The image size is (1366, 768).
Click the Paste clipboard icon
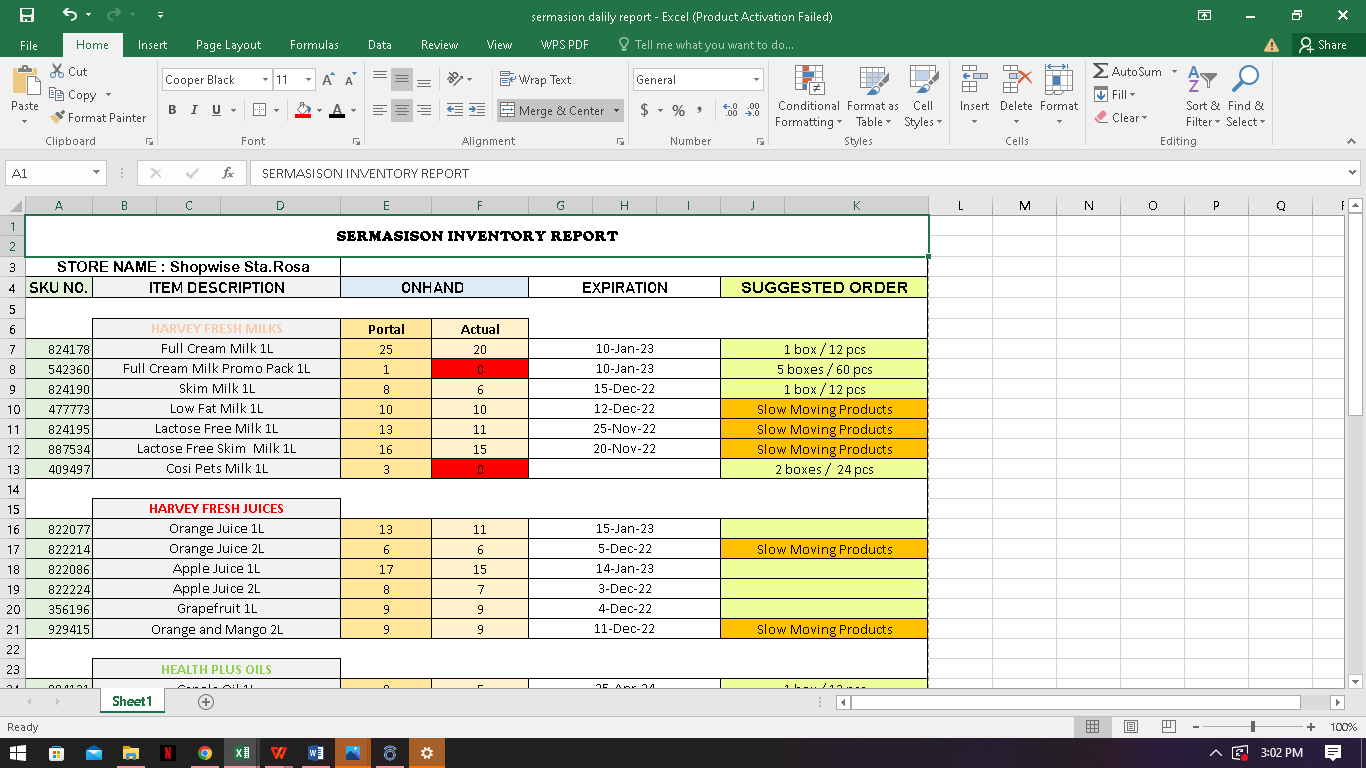[25, 82]
